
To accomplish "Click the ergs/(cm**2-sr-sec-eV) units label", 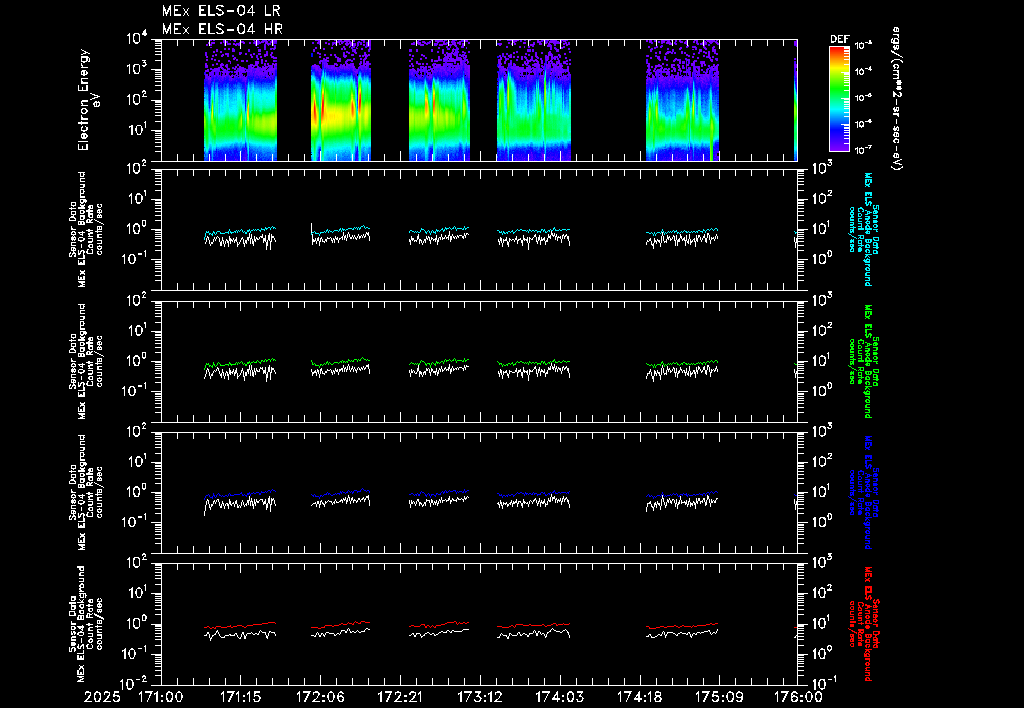I will (896, 99).
